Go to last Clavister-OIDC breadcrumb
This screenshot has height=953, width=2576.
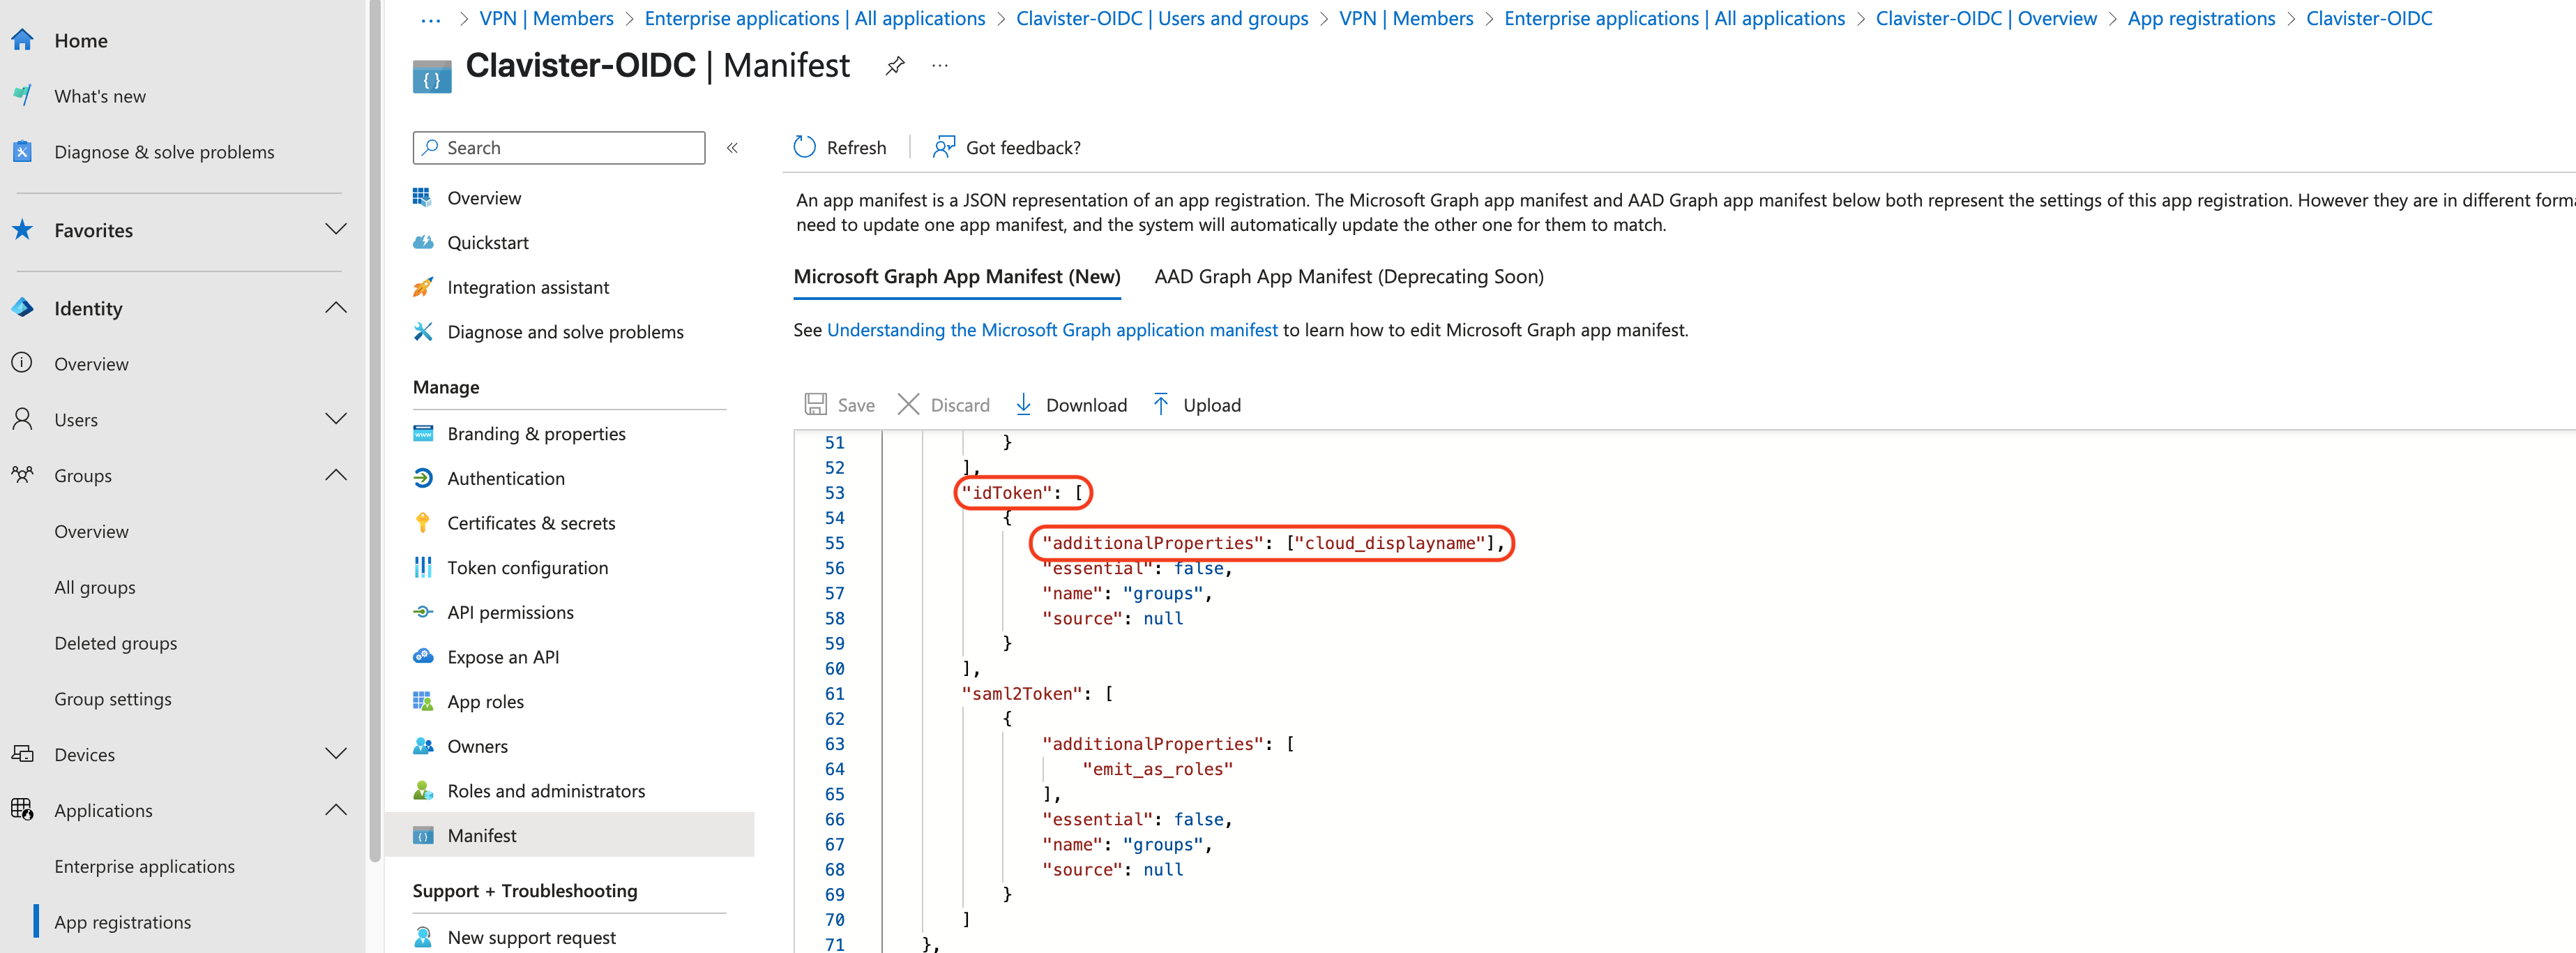point(2368,18)
